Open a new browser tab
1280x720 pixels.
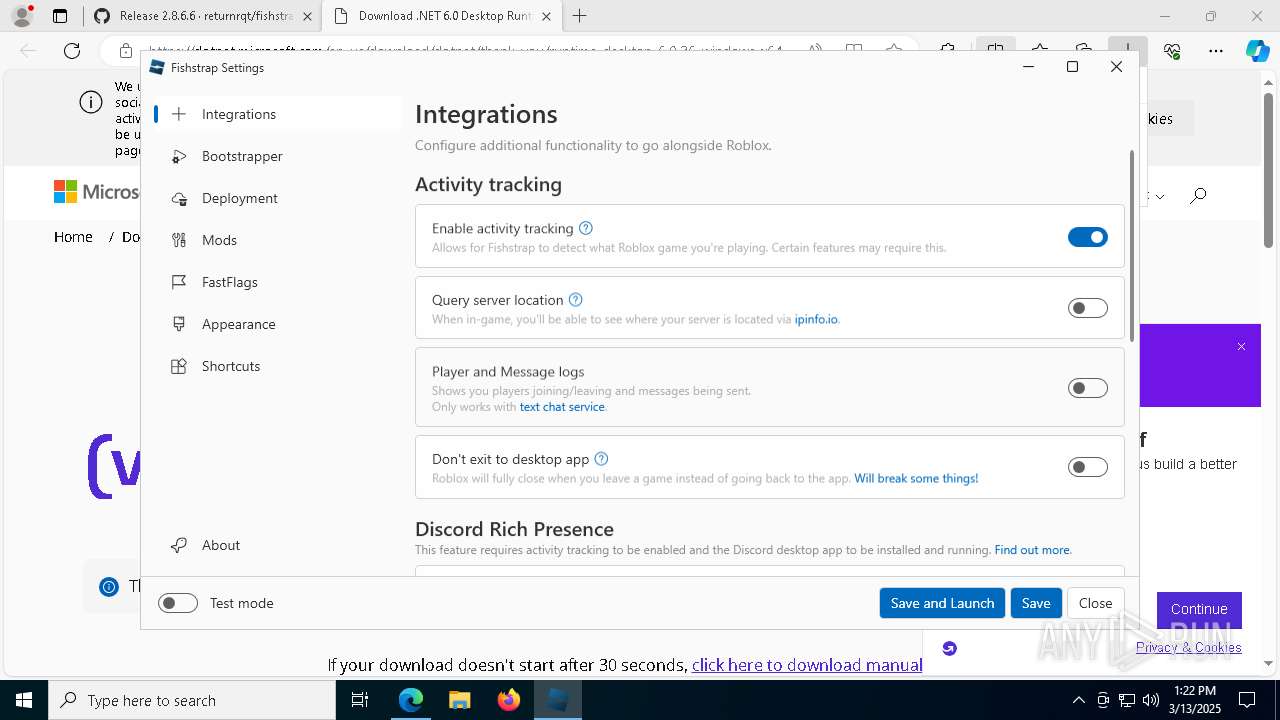[x=579, y=16]
